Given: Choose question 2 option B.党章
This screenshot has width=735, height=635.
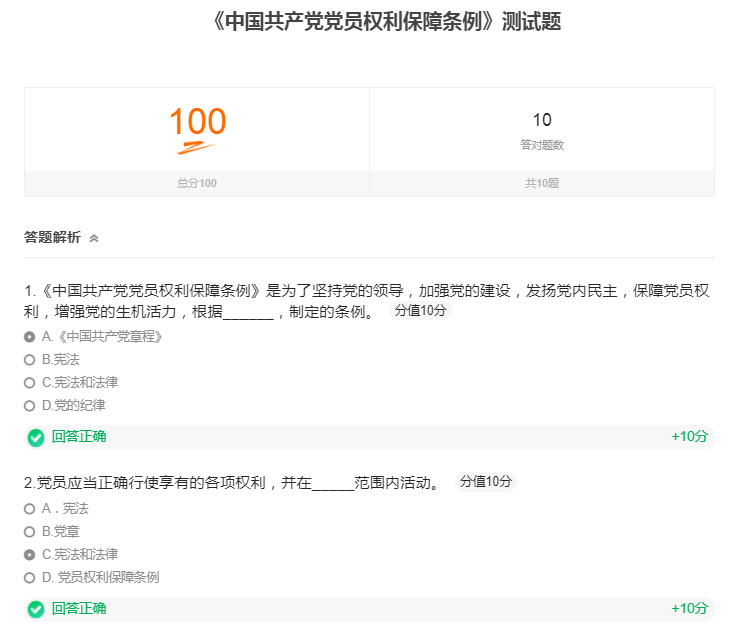Looking at the screenshot, I should point(30,532).
